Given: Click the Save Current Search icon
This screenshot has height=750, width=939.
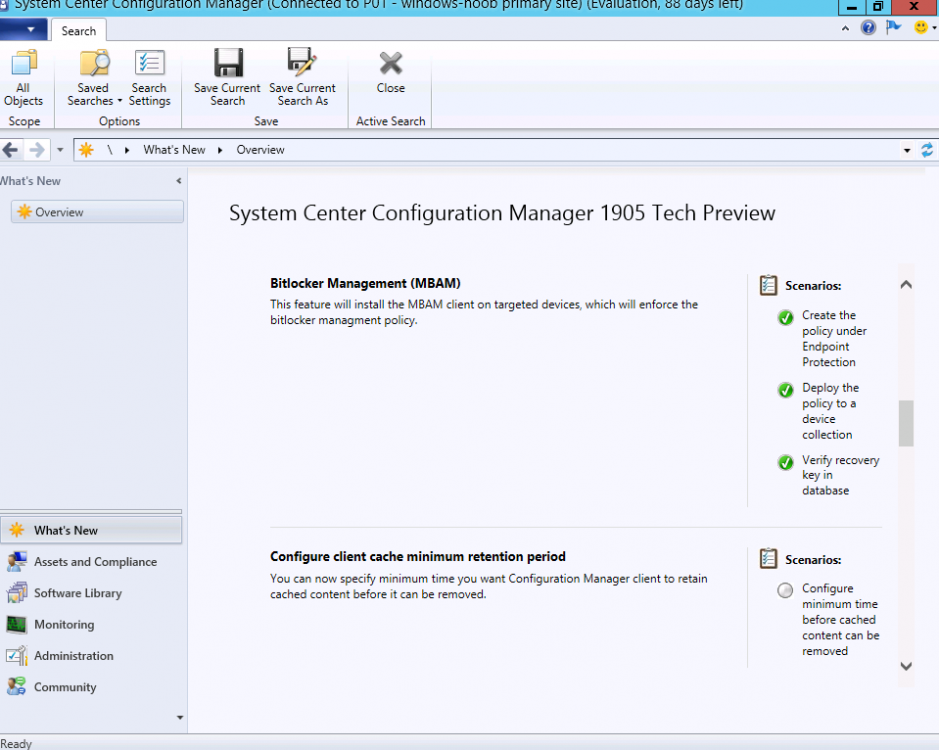Looking at the screenshot, I should tap(228, 63).
